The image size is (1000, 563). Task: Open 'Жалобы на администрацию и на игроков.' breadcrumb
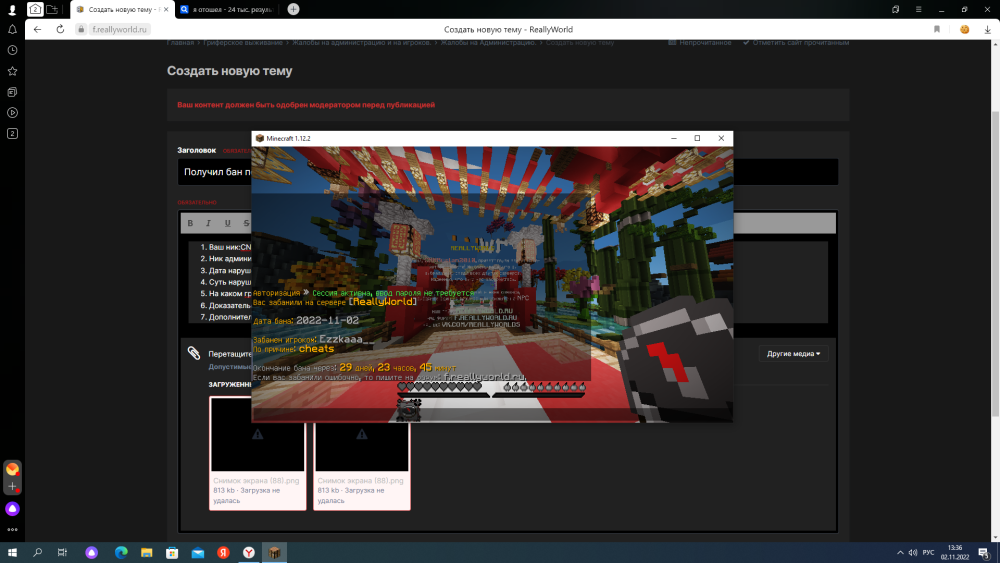click(361, 43)
